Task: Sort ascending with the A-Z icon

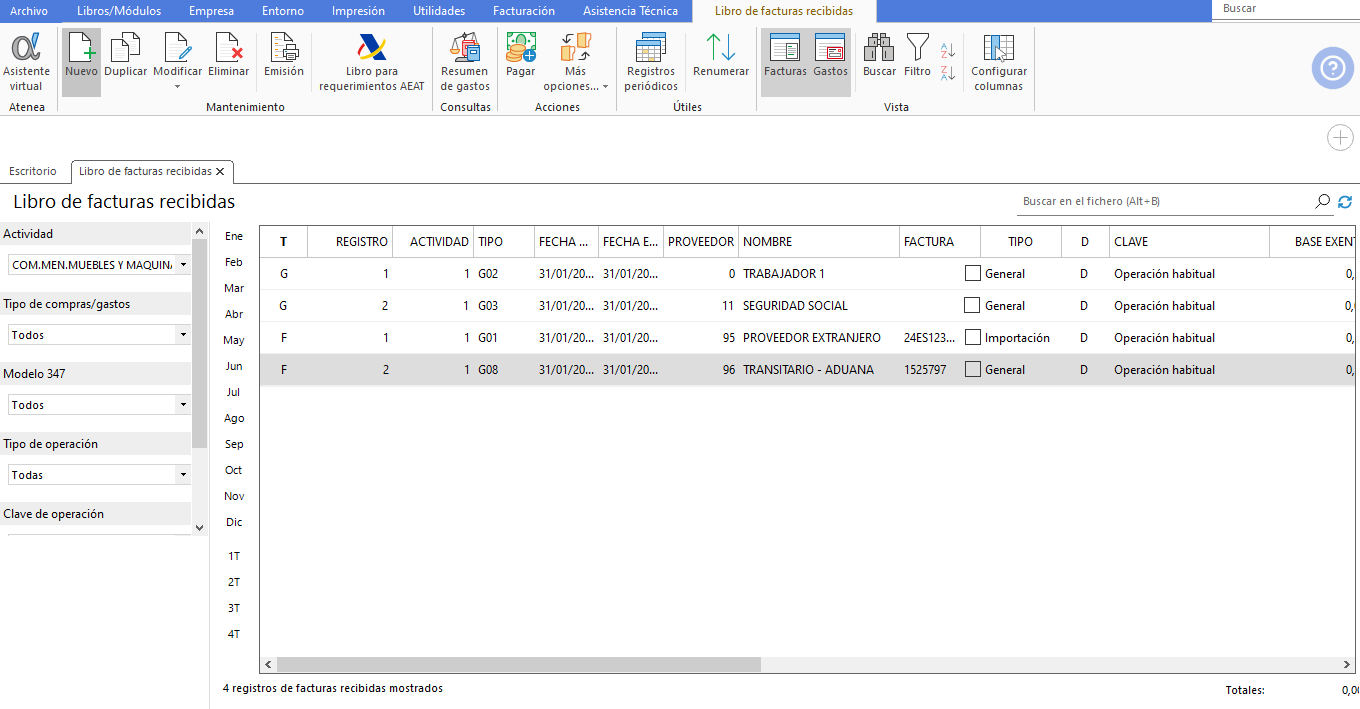Action: (948, 50)
